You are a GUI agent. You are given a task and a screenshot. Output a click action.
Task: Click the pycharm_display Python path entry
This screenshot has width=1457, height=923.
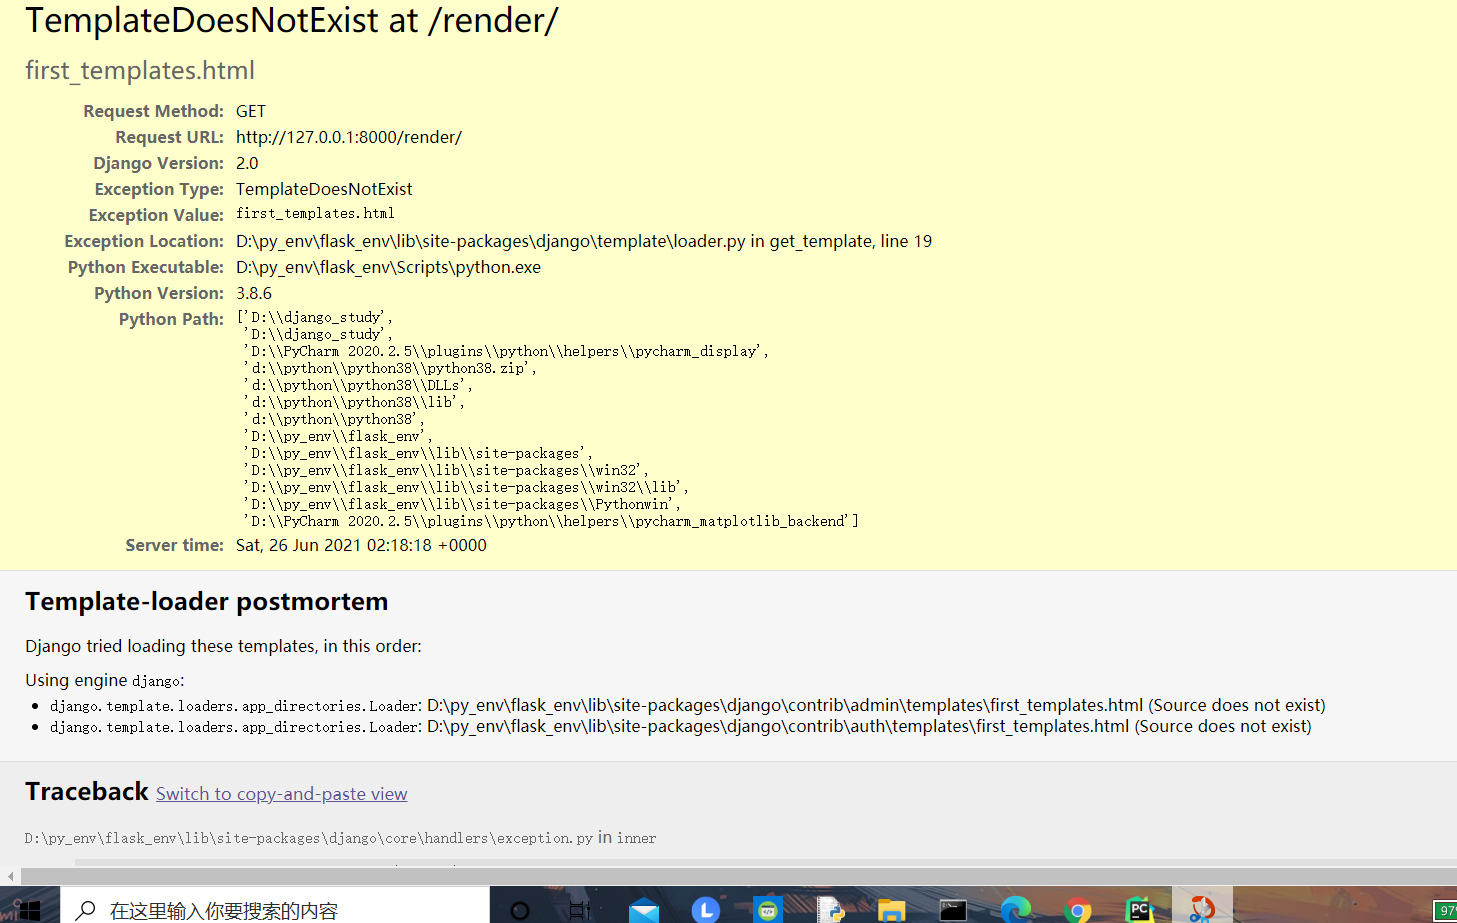pyautogui.click(x=506, y=351)
